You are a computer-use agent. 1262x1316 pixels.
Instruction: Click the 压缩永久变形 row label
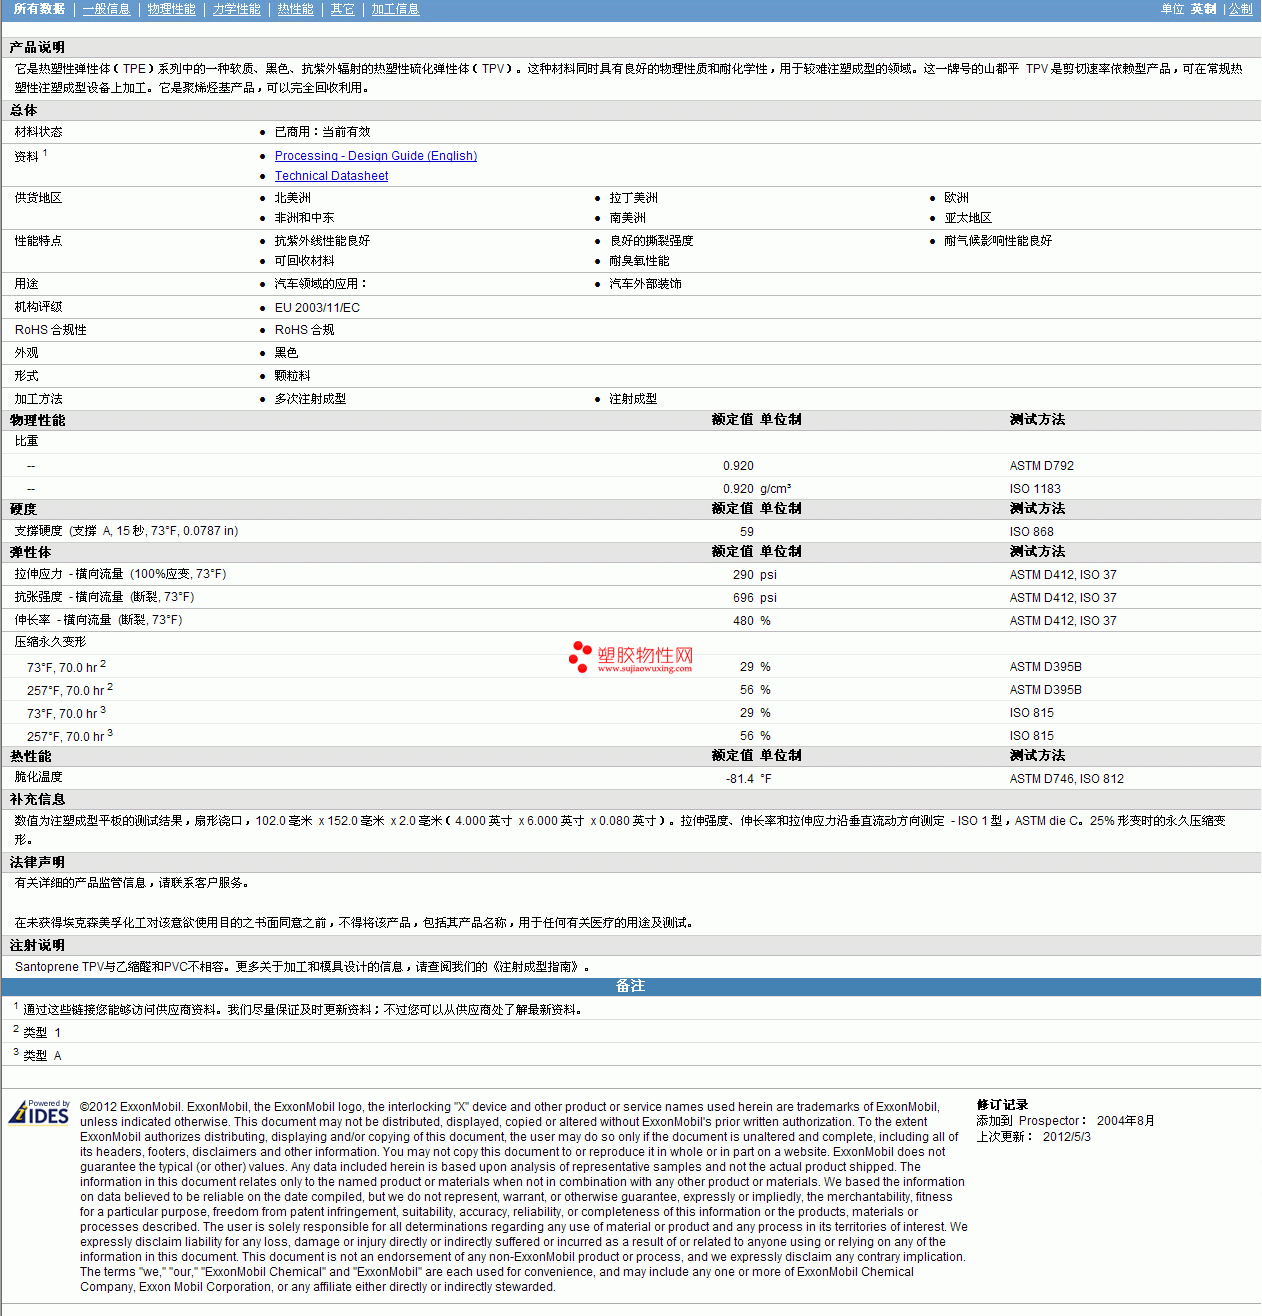coord(50,642)
